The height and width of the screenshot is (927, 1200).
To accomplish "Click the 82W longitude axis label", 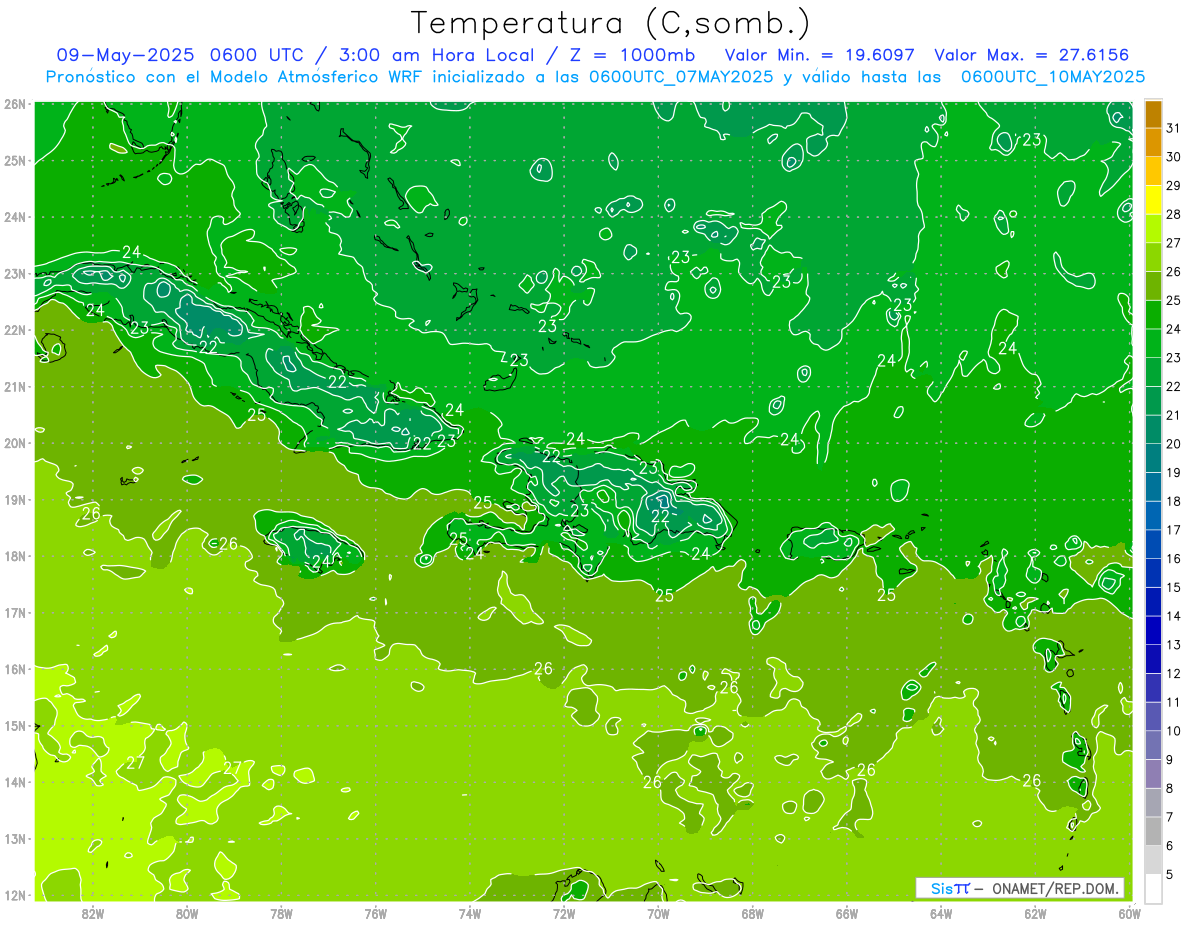I will point(93,913).
